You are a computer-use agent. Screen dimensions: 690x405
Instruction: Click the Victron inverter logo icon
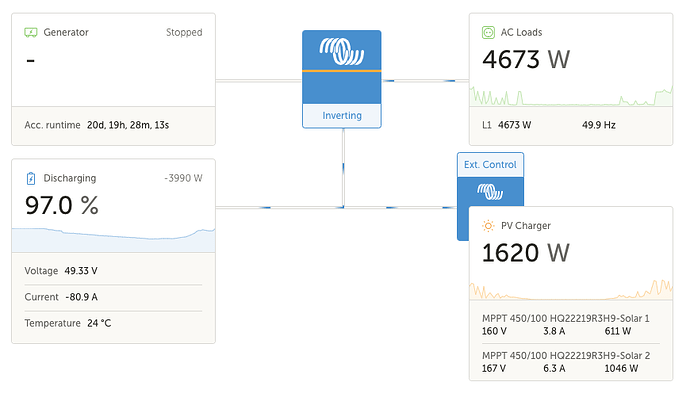click(342, 50)
